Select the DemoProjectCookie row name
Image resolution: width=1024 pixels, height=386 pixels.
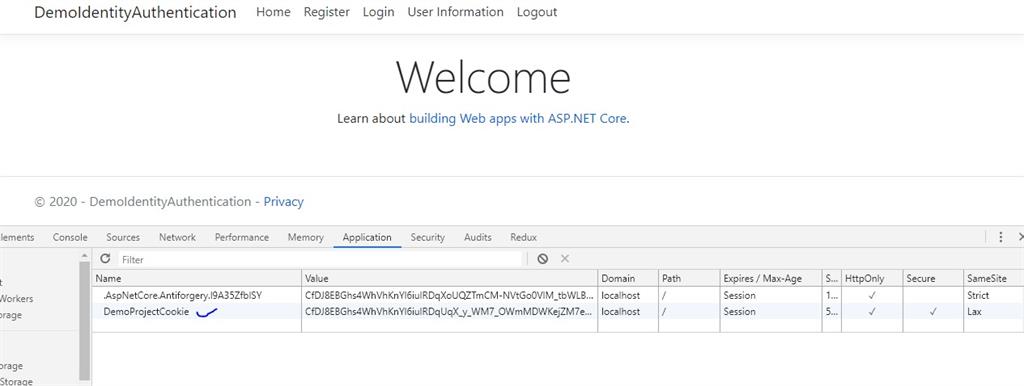coord(146,312)
